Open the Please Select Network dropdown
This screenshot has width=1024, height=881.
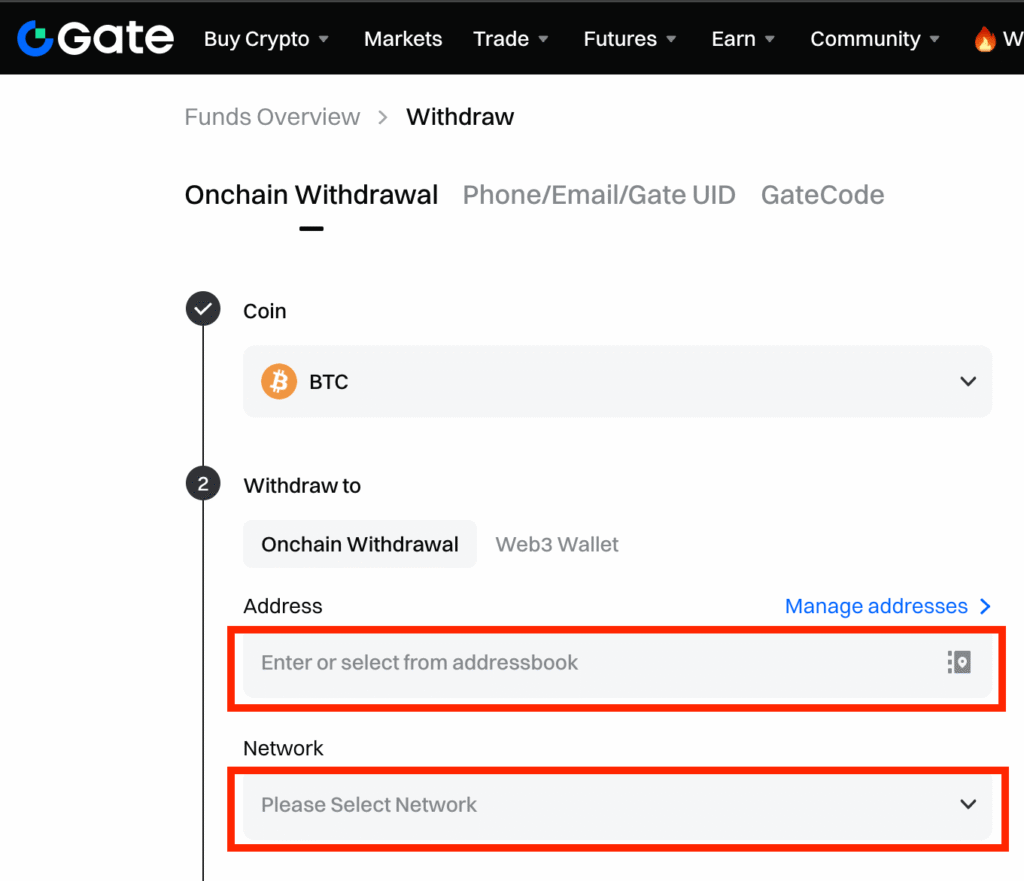pyautogui.click(x=617, y=804)
